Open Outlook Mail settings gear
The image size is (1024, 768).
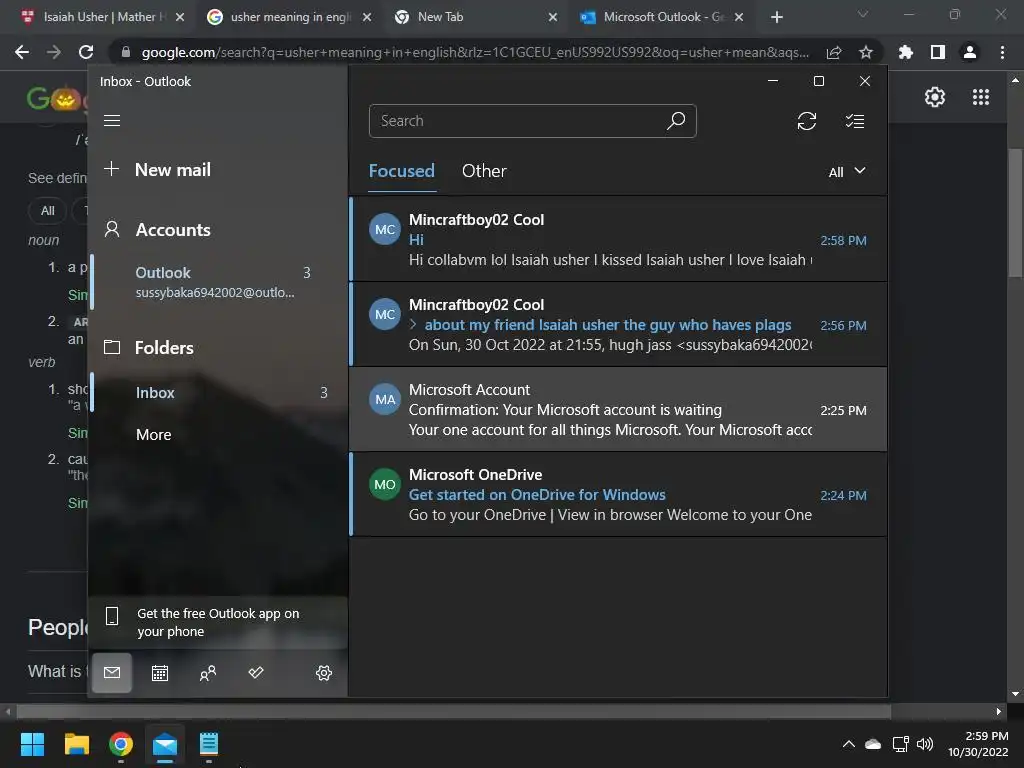click(x=324, y=673)
